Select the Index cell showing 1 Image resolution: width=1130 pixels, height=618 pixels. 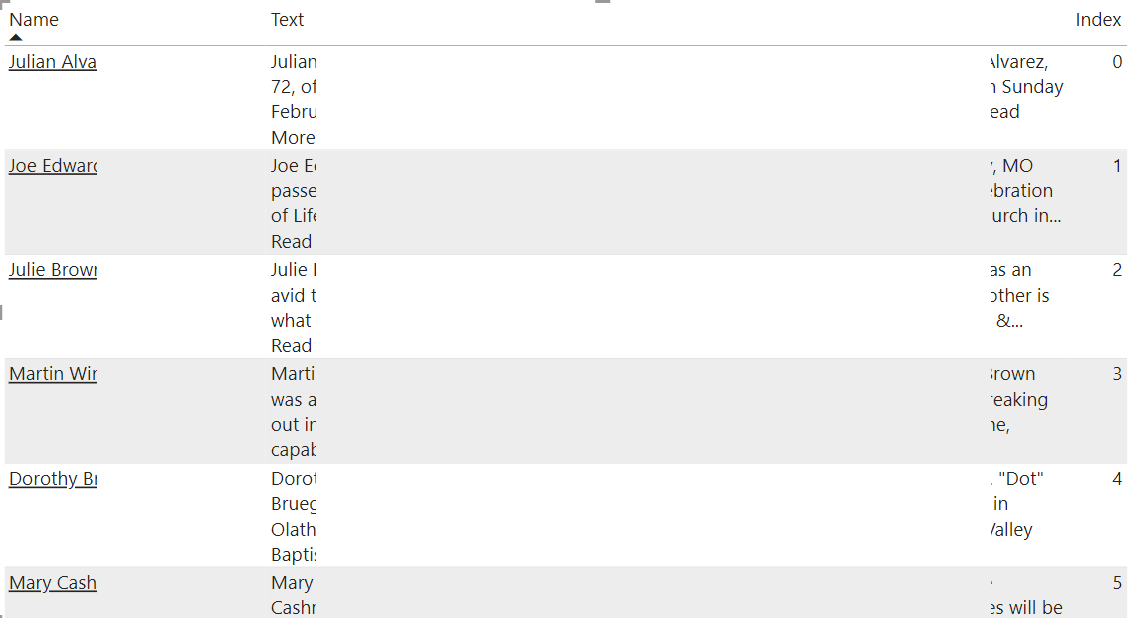(1117, 166)
